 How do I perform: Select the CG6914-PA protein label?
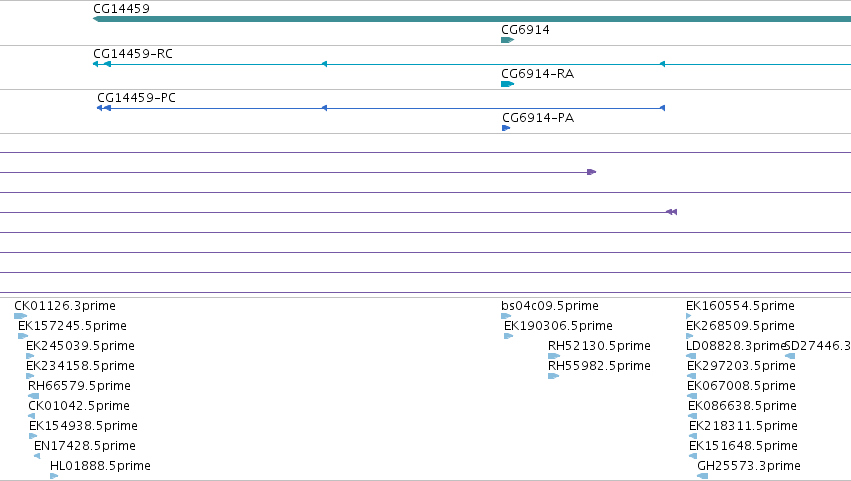click(x=538, y=118)
